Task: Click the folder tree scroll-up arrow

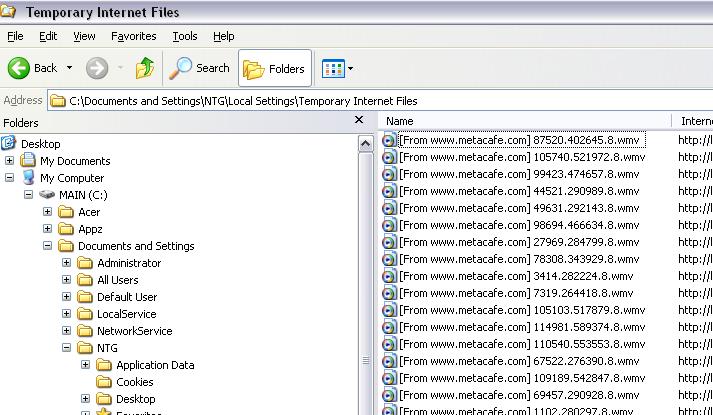Action: [366, 144]
